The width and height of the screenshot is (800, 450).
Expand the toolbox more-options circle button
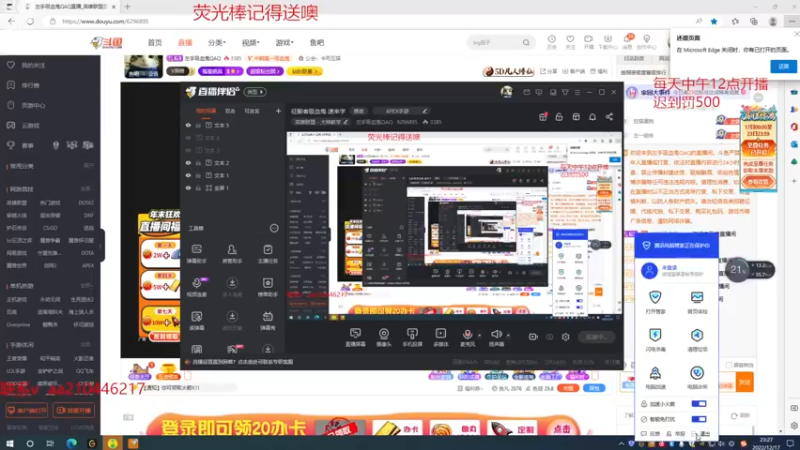tap(274, 228)
